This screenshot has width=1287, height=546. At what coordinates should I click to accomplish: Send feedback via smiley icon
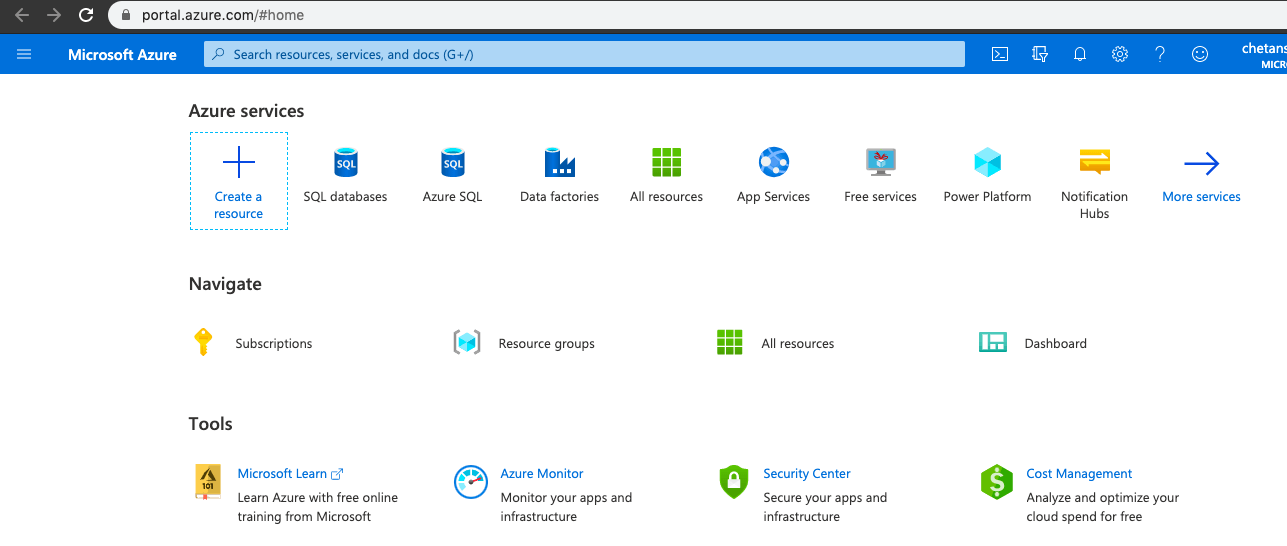tap(1200, 54)
